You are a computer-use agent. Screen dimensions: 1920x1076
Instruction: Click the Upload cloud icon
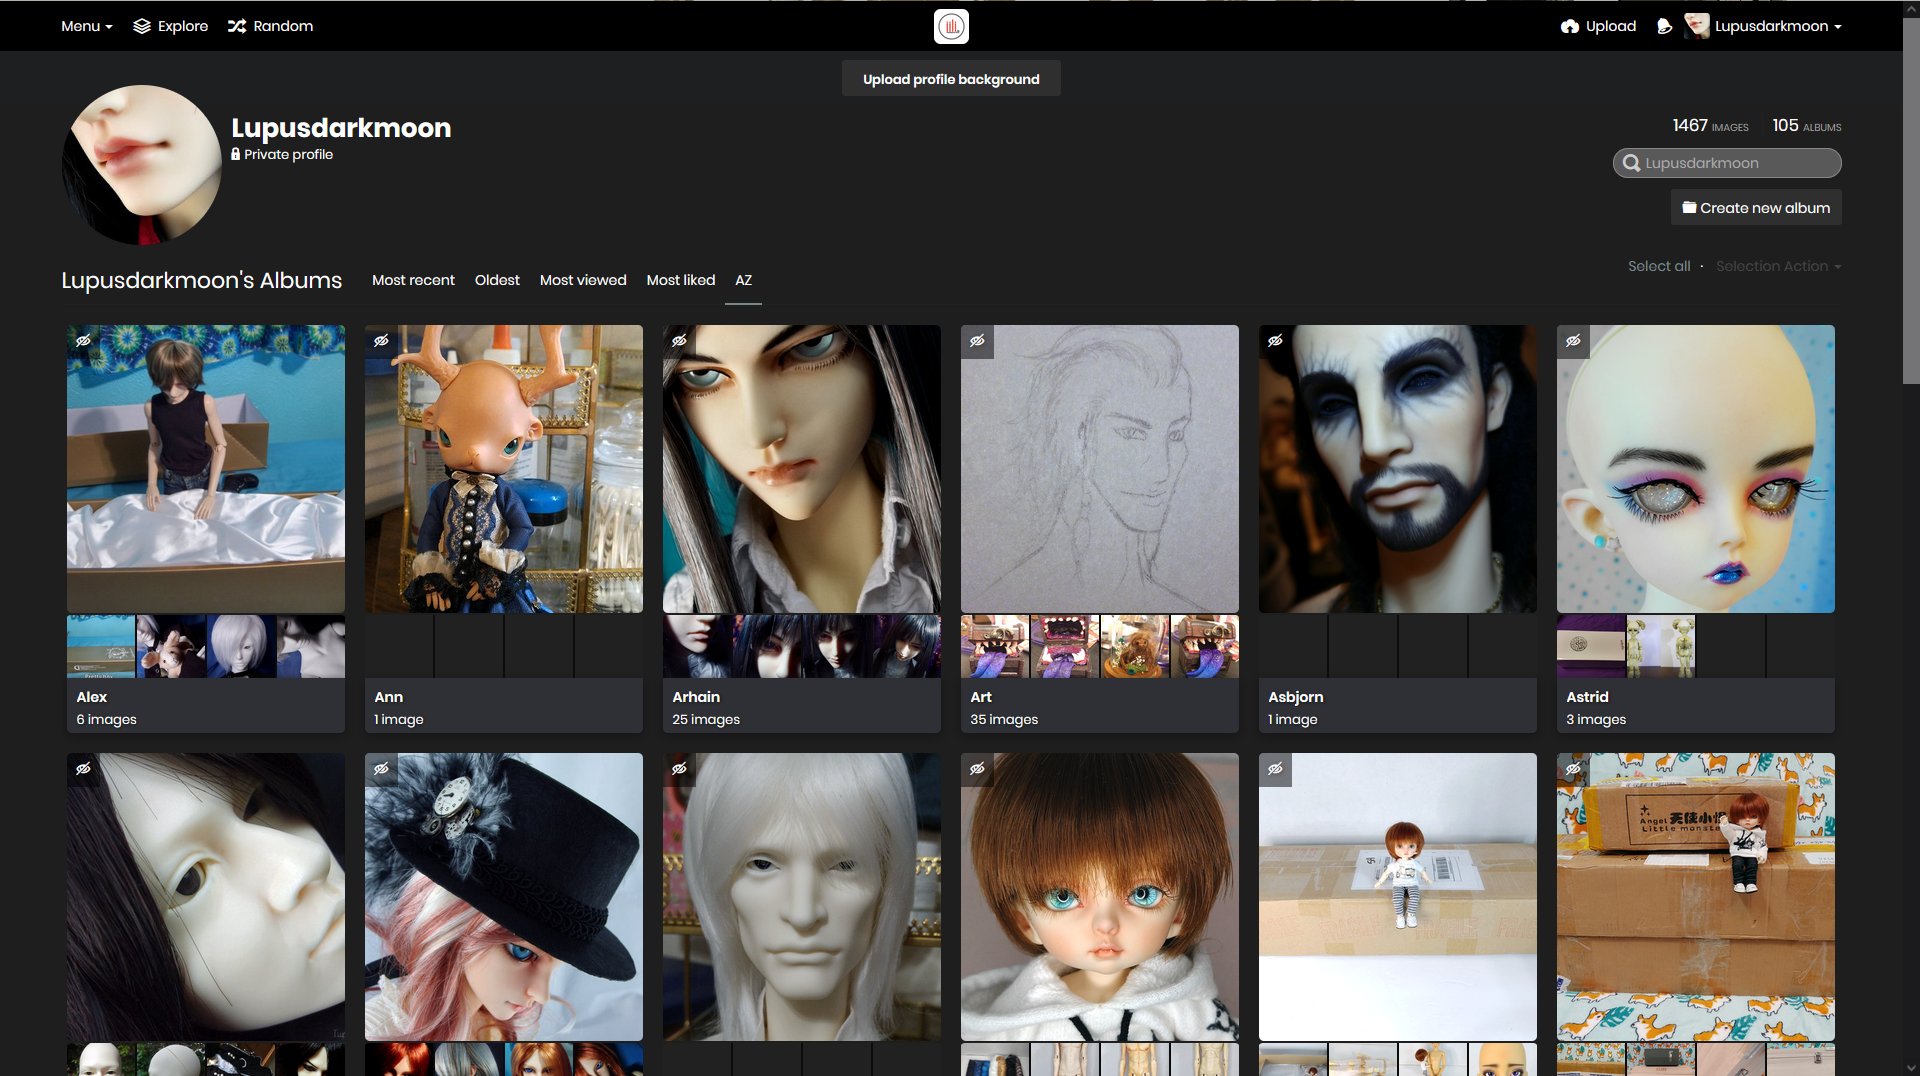1570,26
